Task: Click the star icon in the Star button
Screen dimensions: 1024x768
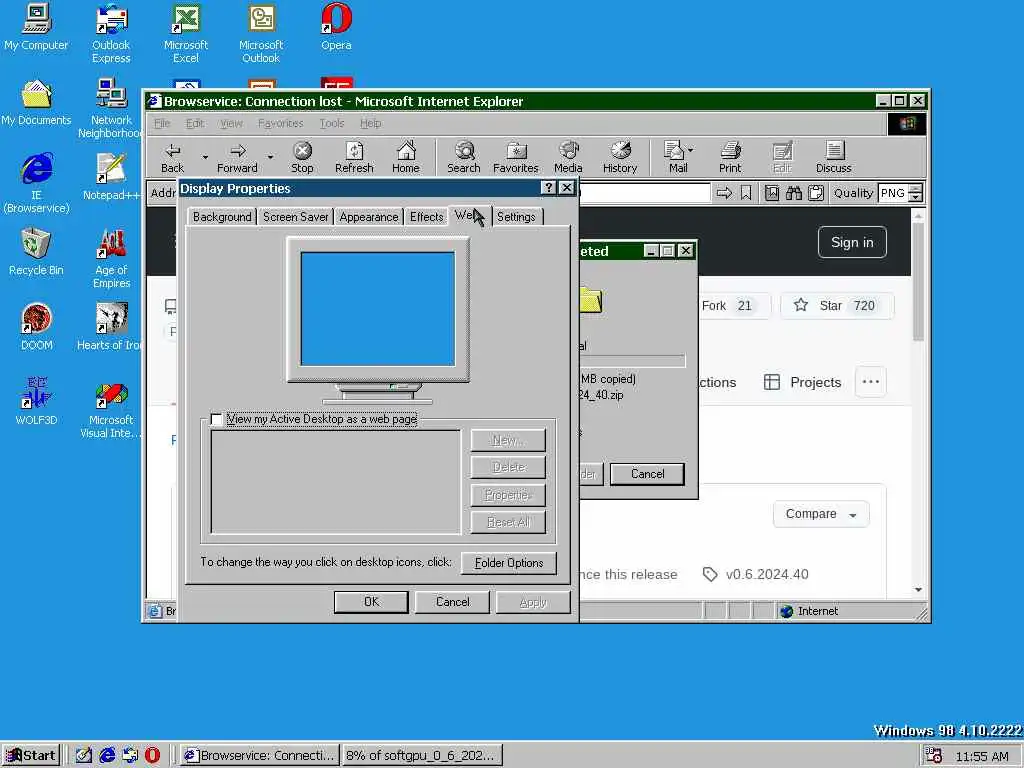Action: [x=801, y=305]
